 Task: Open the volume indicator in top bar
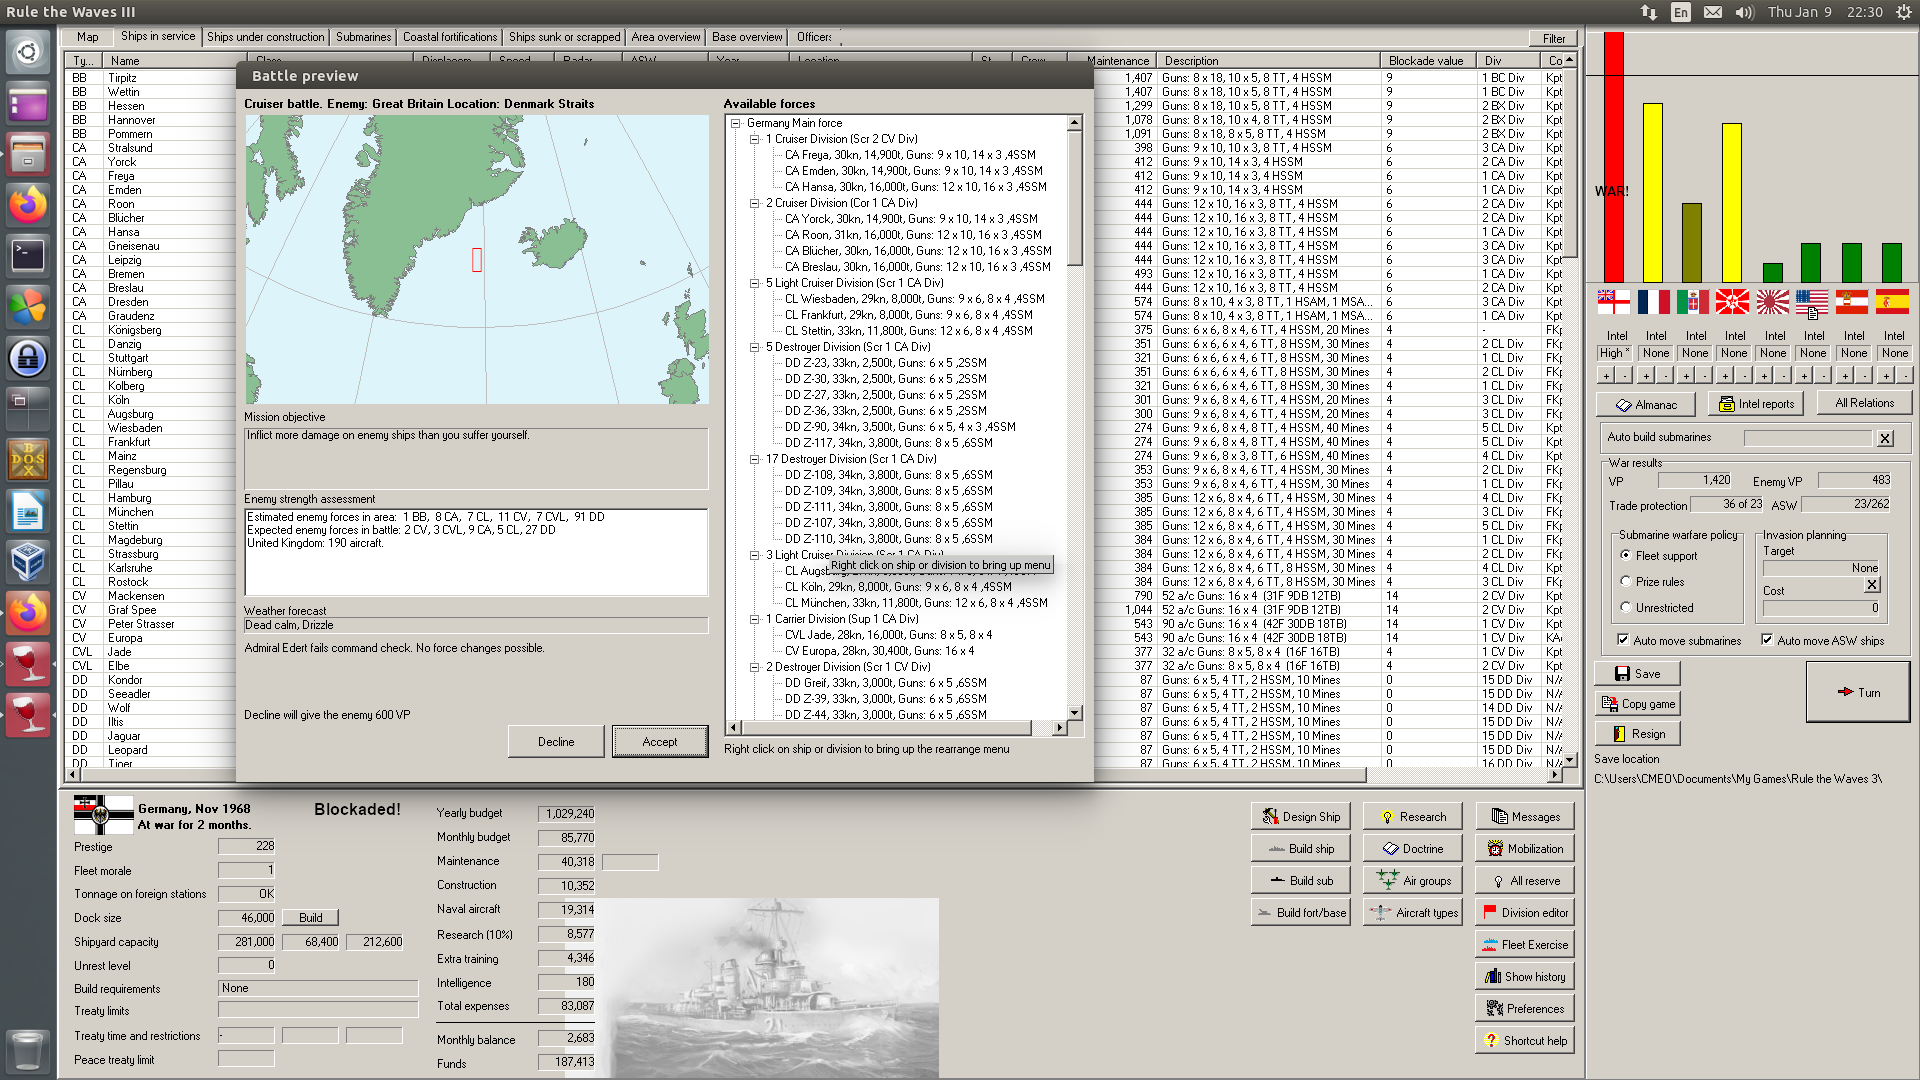[1745, 12]
